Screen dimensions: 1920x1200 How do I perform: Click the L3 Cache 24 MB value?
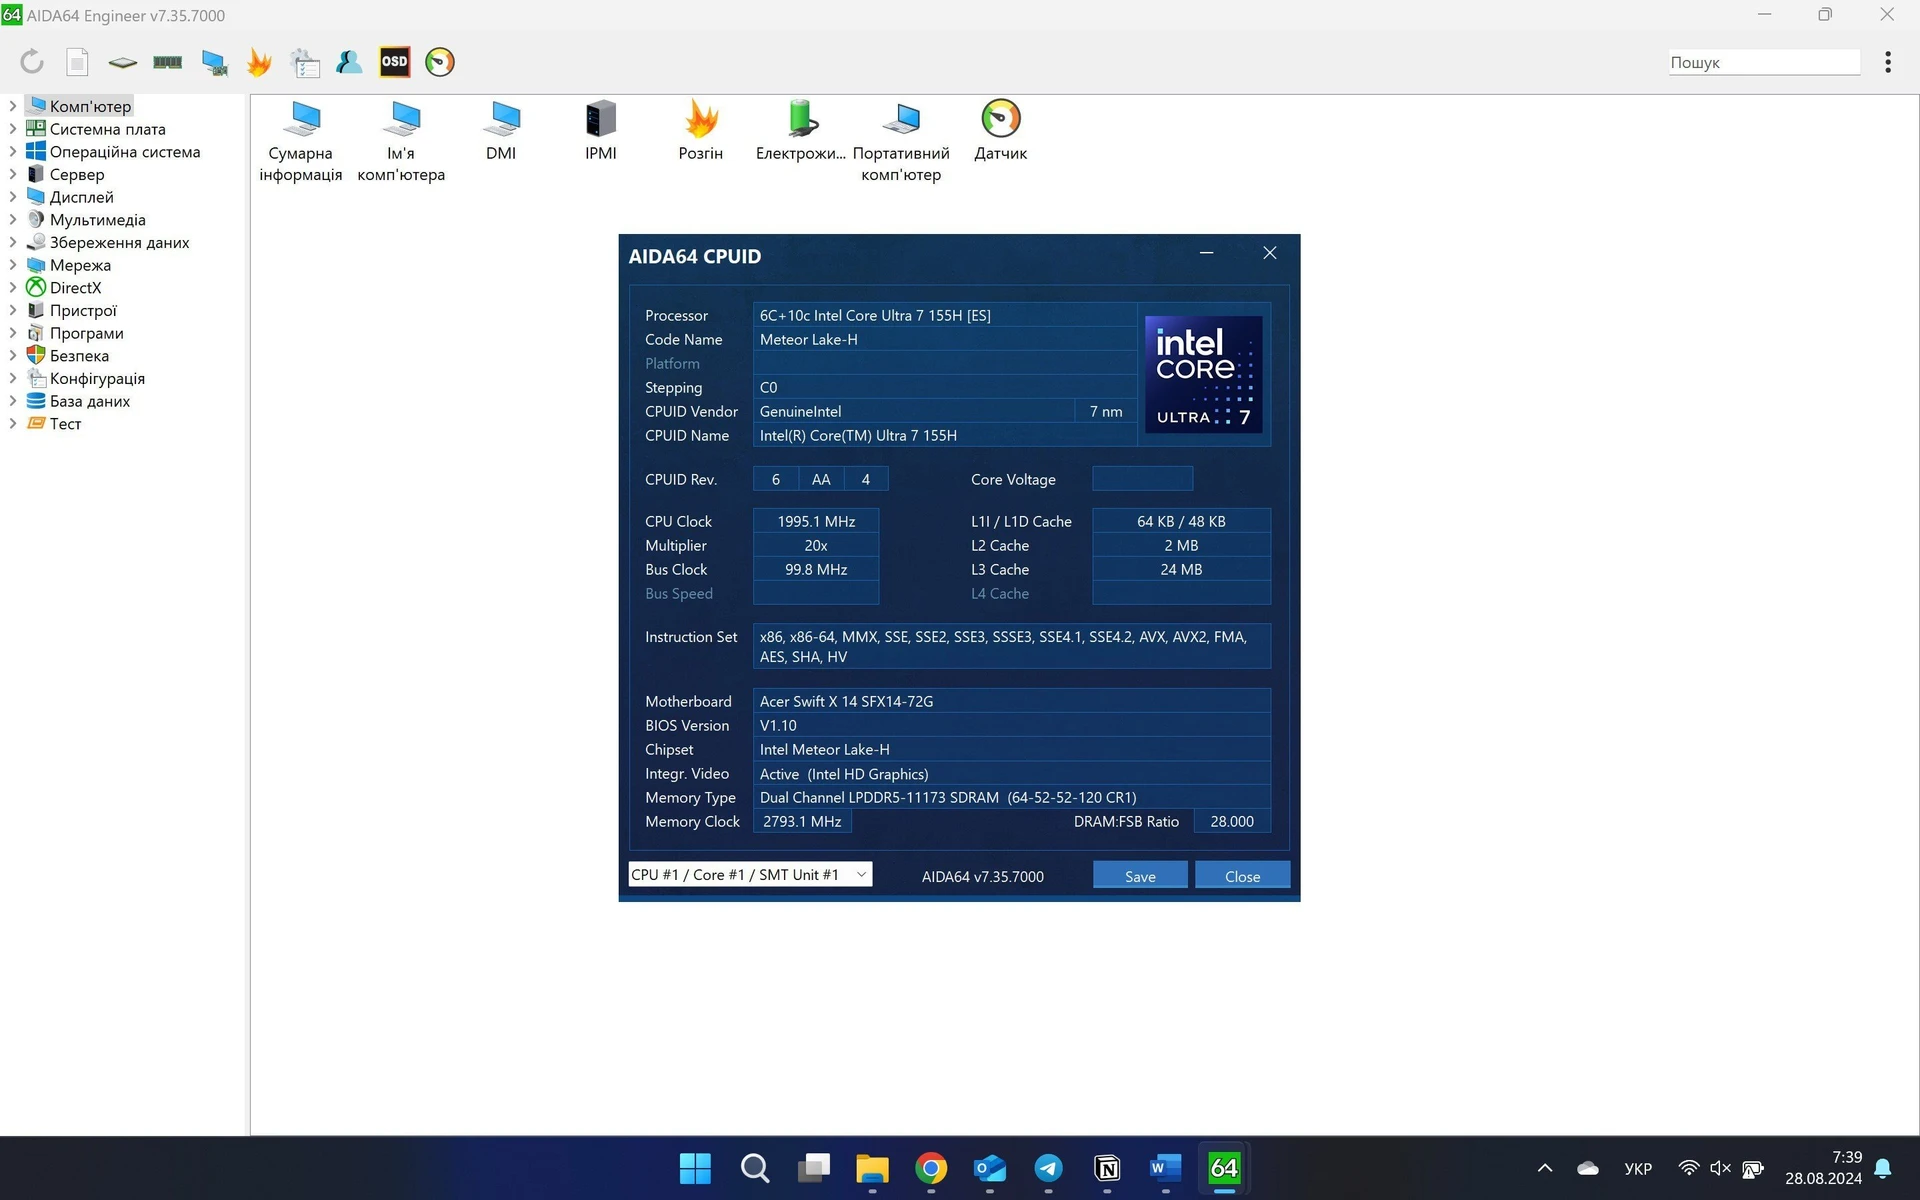coord(1181,569)
